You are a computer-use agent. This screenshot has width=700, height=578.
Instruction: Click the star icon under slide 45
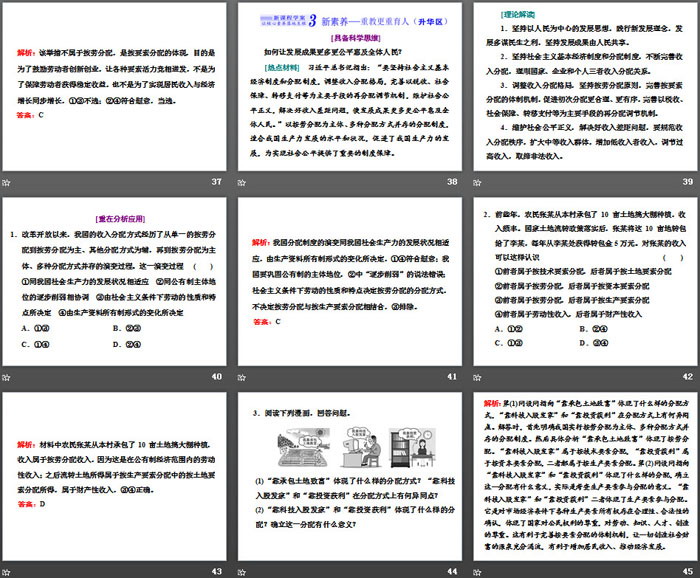point(477,572)
